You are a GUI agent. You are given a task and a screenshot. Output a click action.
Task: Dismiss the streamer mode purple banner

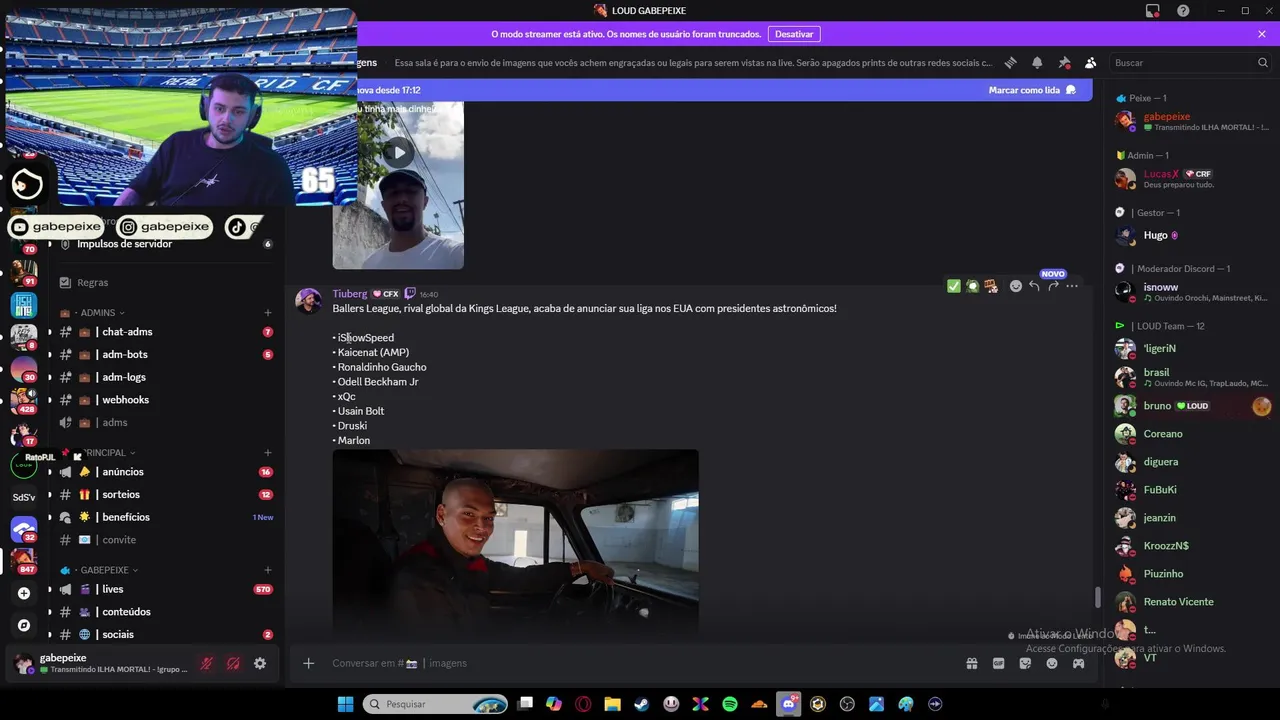click(1262, 34)
